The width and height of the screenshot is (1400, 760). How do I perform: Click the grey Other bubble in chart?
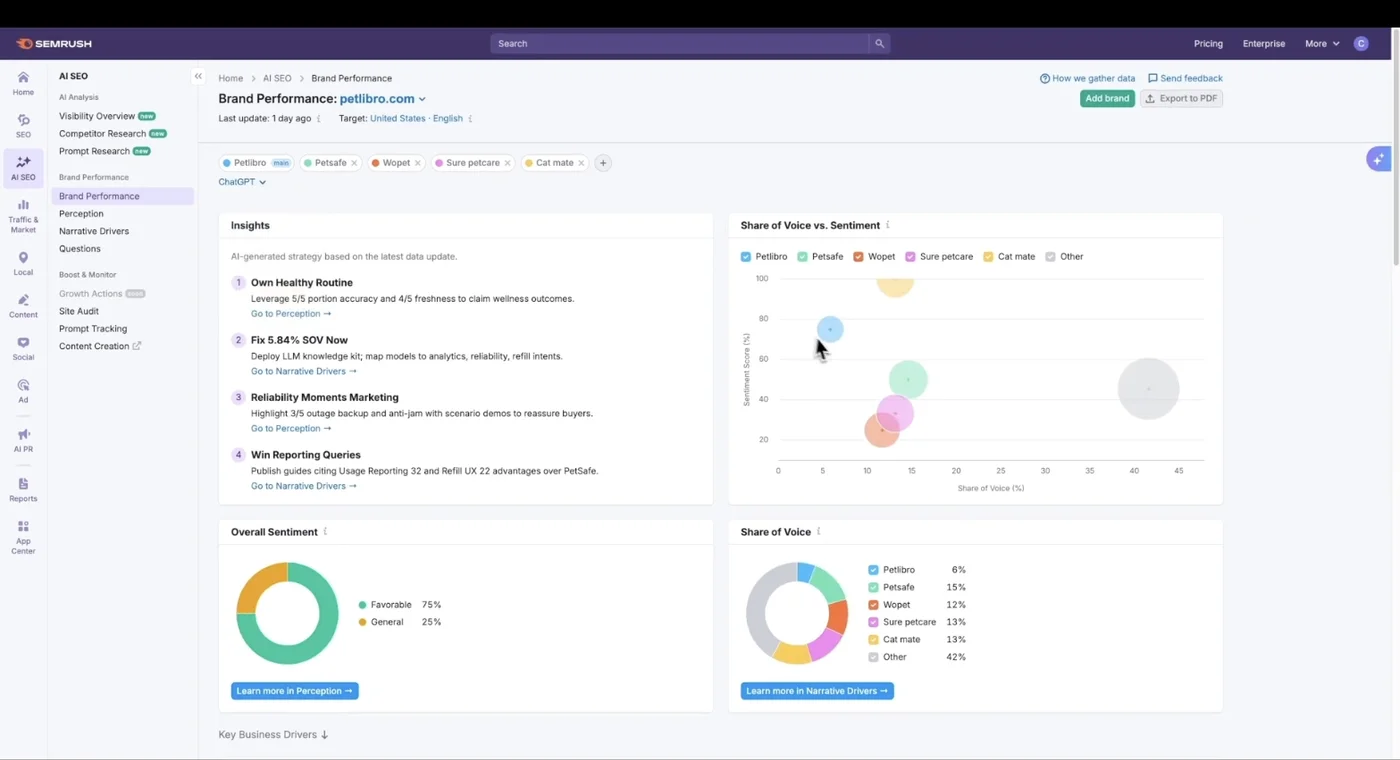(1148, 389)
